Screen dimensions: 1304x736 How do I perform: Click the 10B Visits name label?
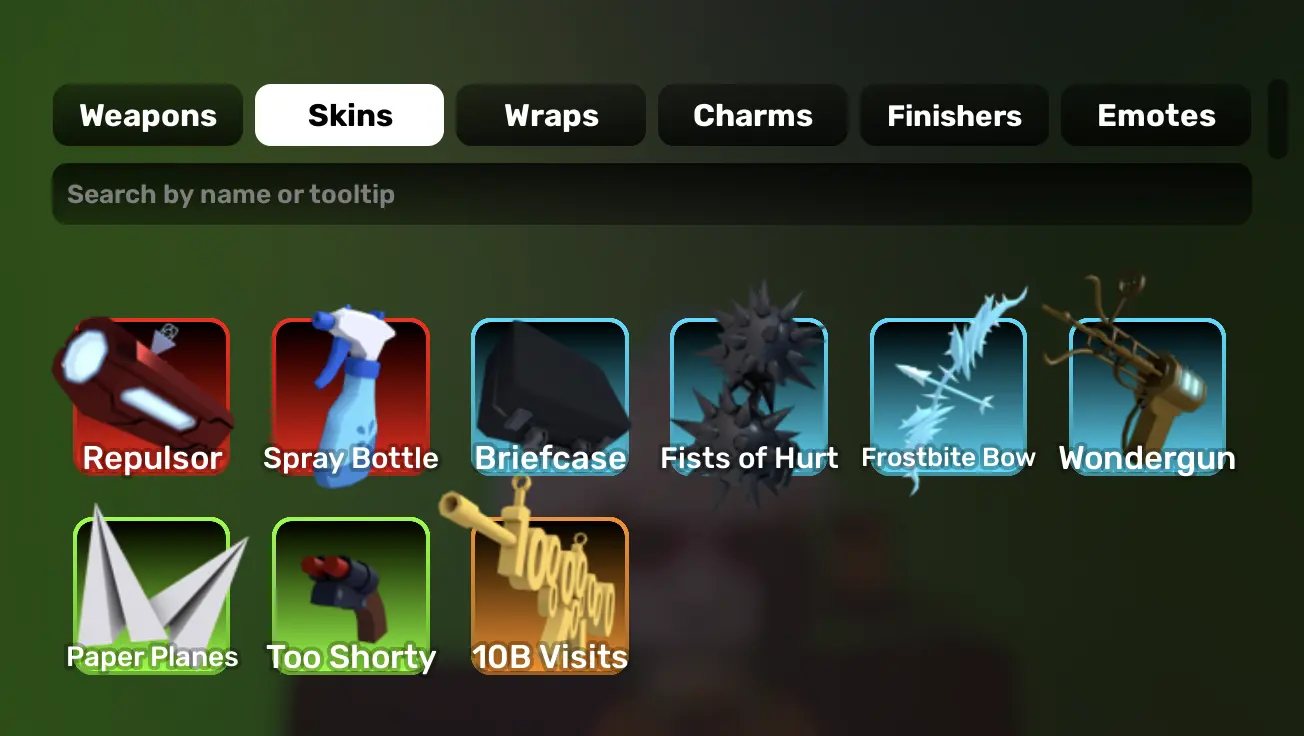(x=550, y=657)
